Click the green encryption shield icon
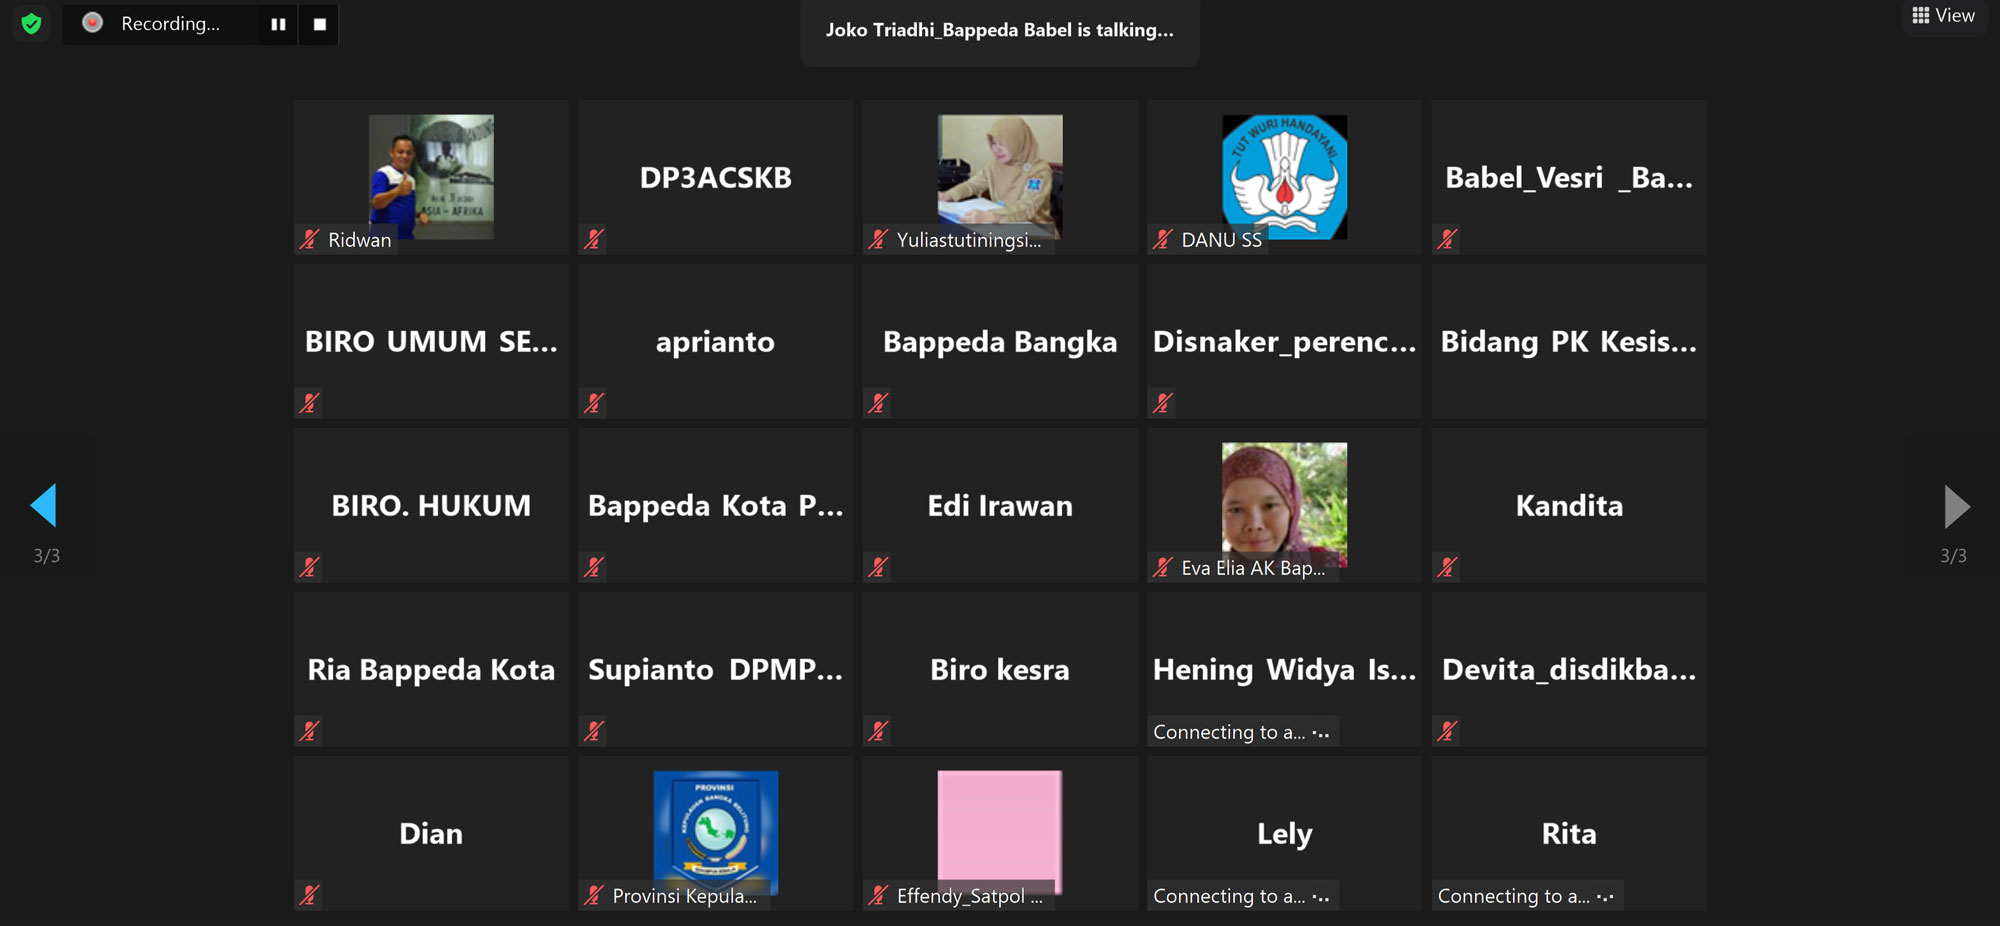The image size is (2000, 926). click(x=31, y=23)
